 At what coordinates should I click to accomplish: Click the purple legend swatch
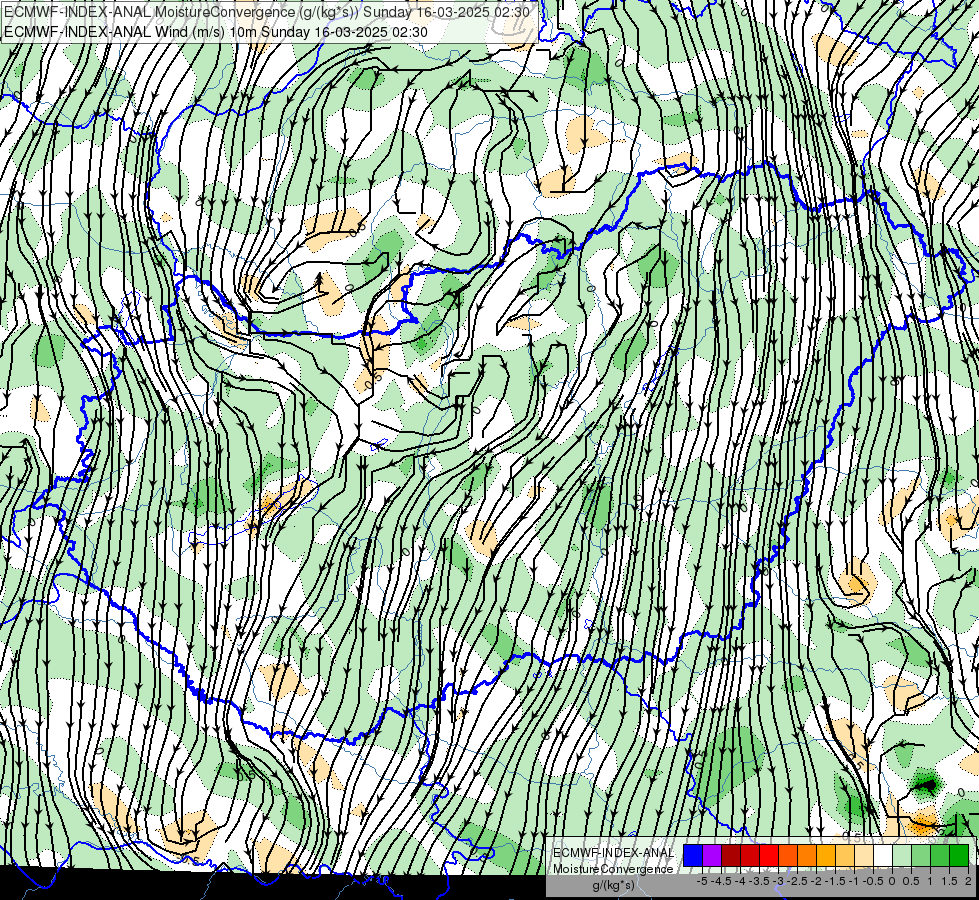712,855
